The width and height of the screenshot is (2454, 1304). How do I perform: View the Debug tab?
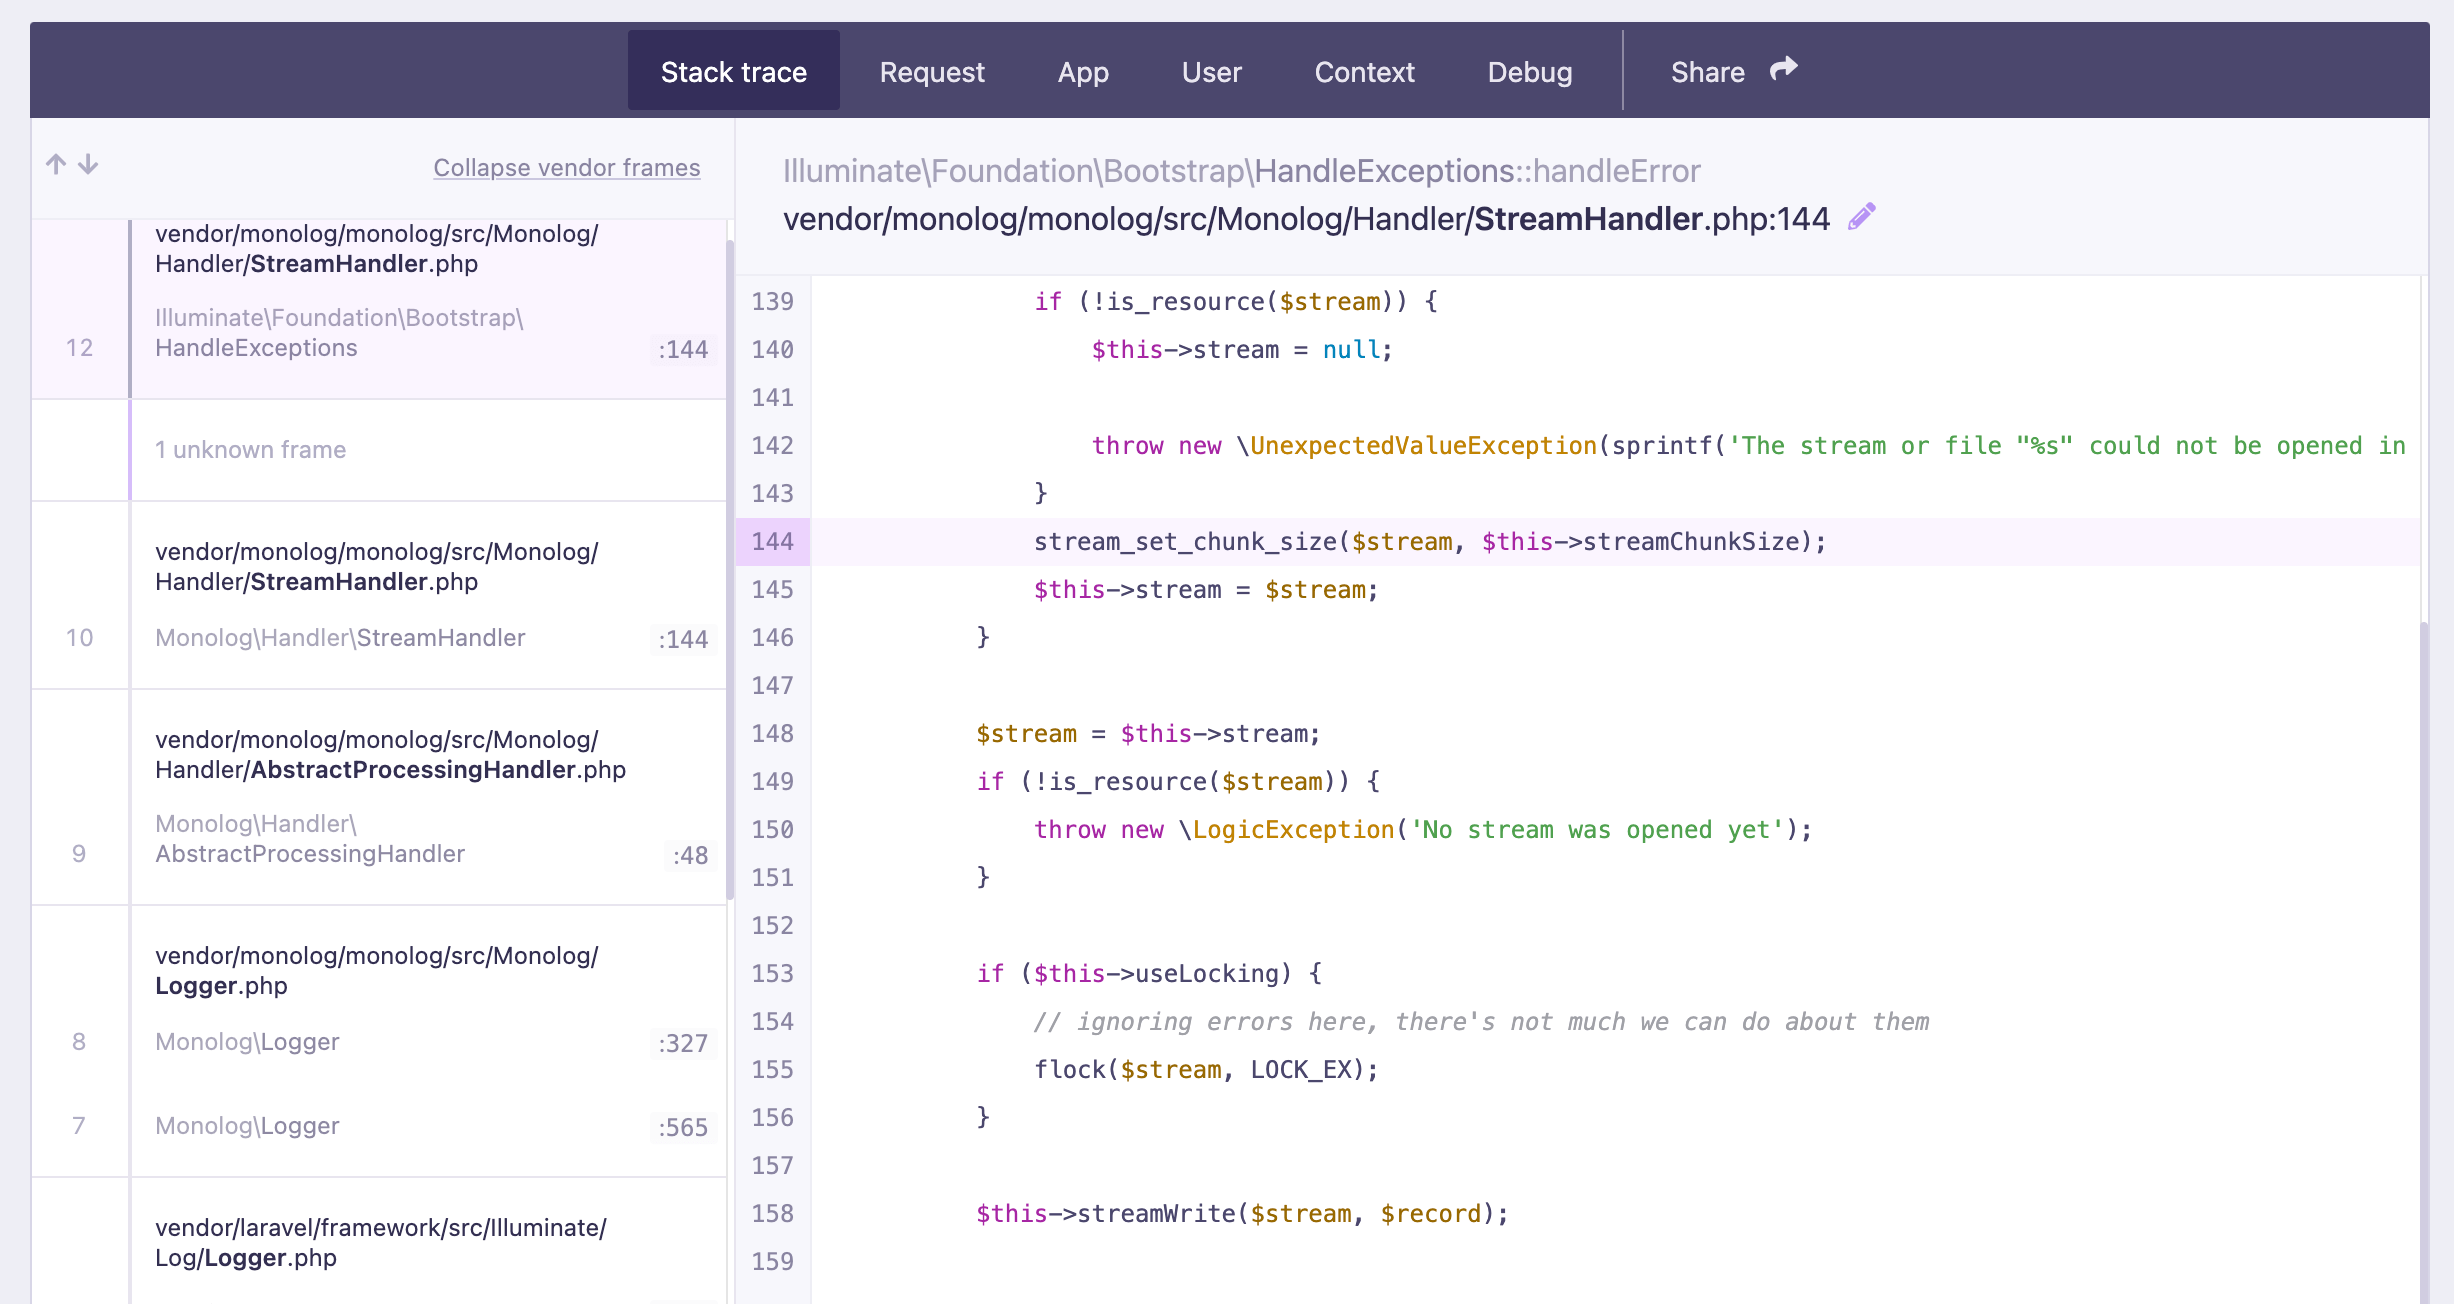1529,71
